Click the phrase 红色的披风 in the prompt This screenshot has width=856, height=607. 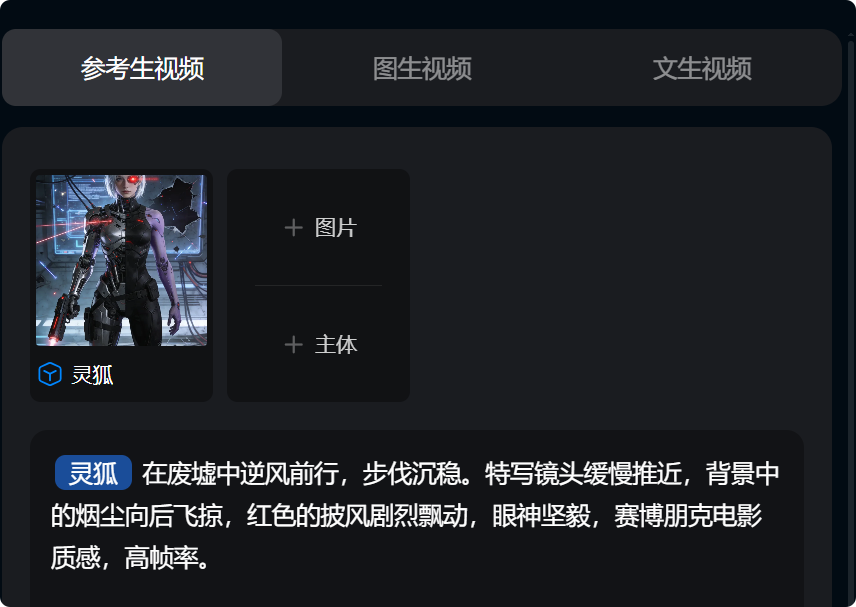(307, 516)
